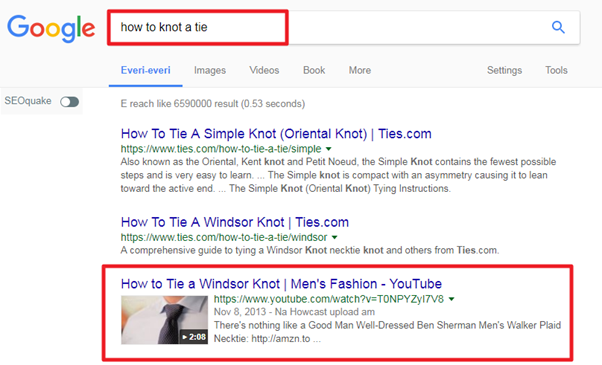Click the 'E reach like 6590000 result' stats text
Screen dimensions: 602x365
(213, 104)
